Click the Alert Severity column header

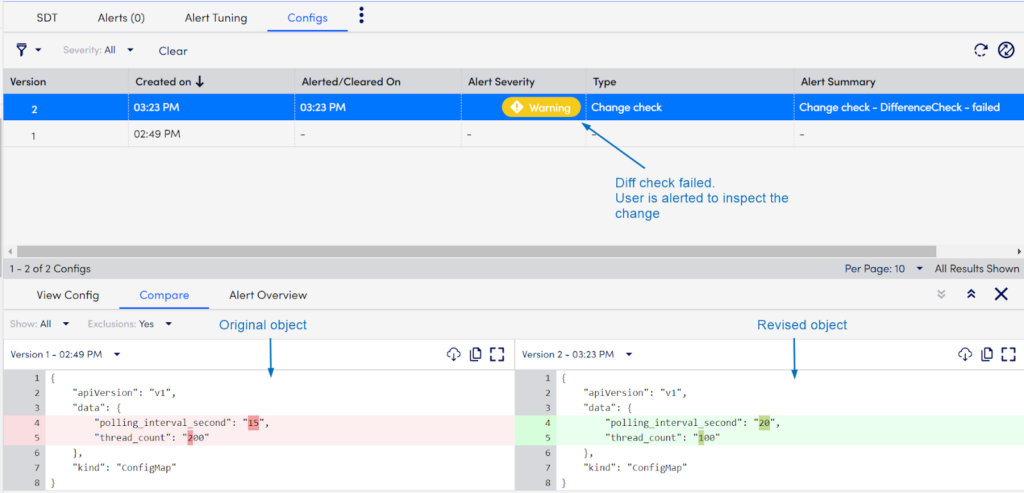pos(501,82)
